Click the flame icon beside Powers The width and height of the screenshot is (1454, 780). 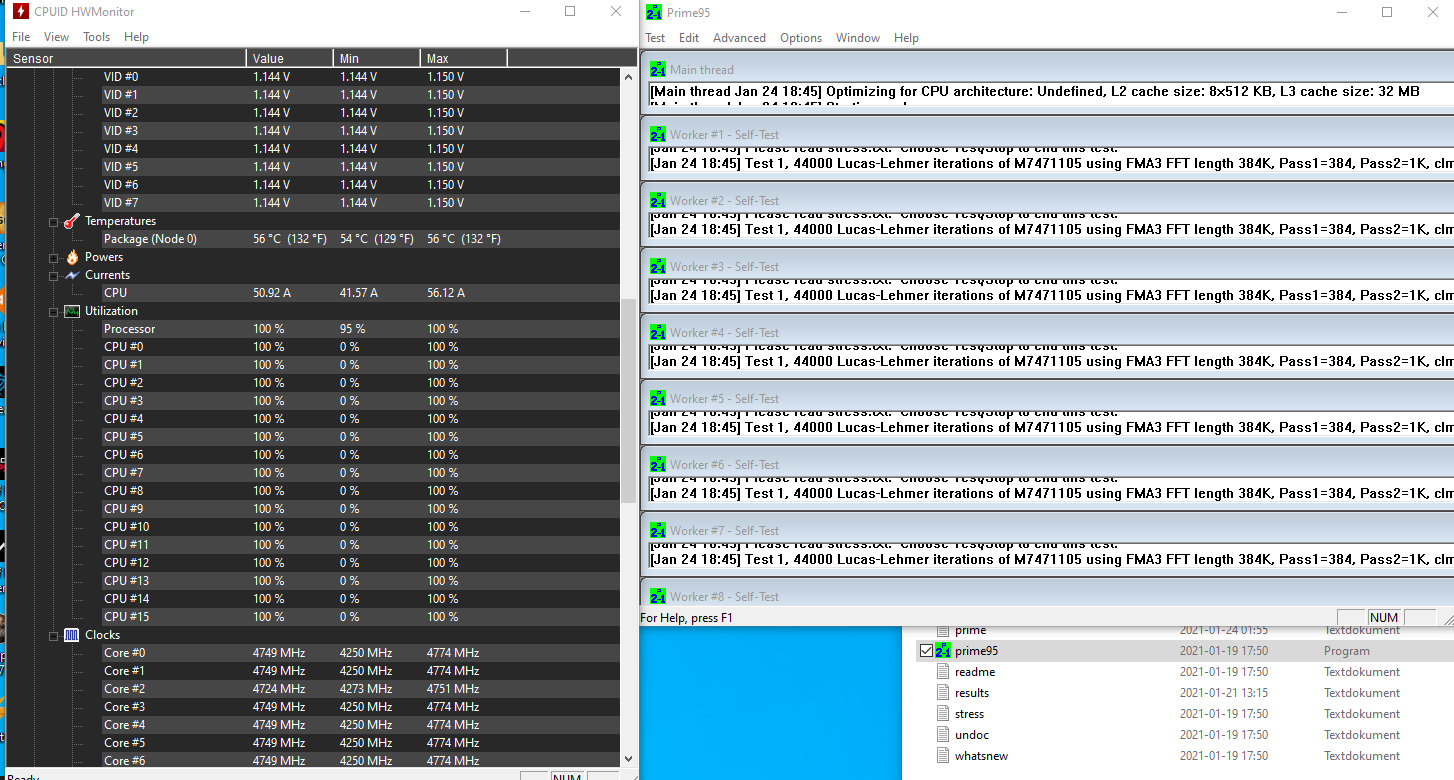coord(72,257)
